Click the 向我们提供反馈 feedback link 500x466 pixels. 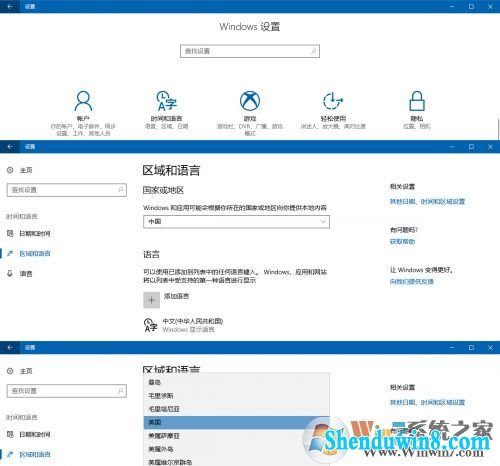(x=412, y=282)
